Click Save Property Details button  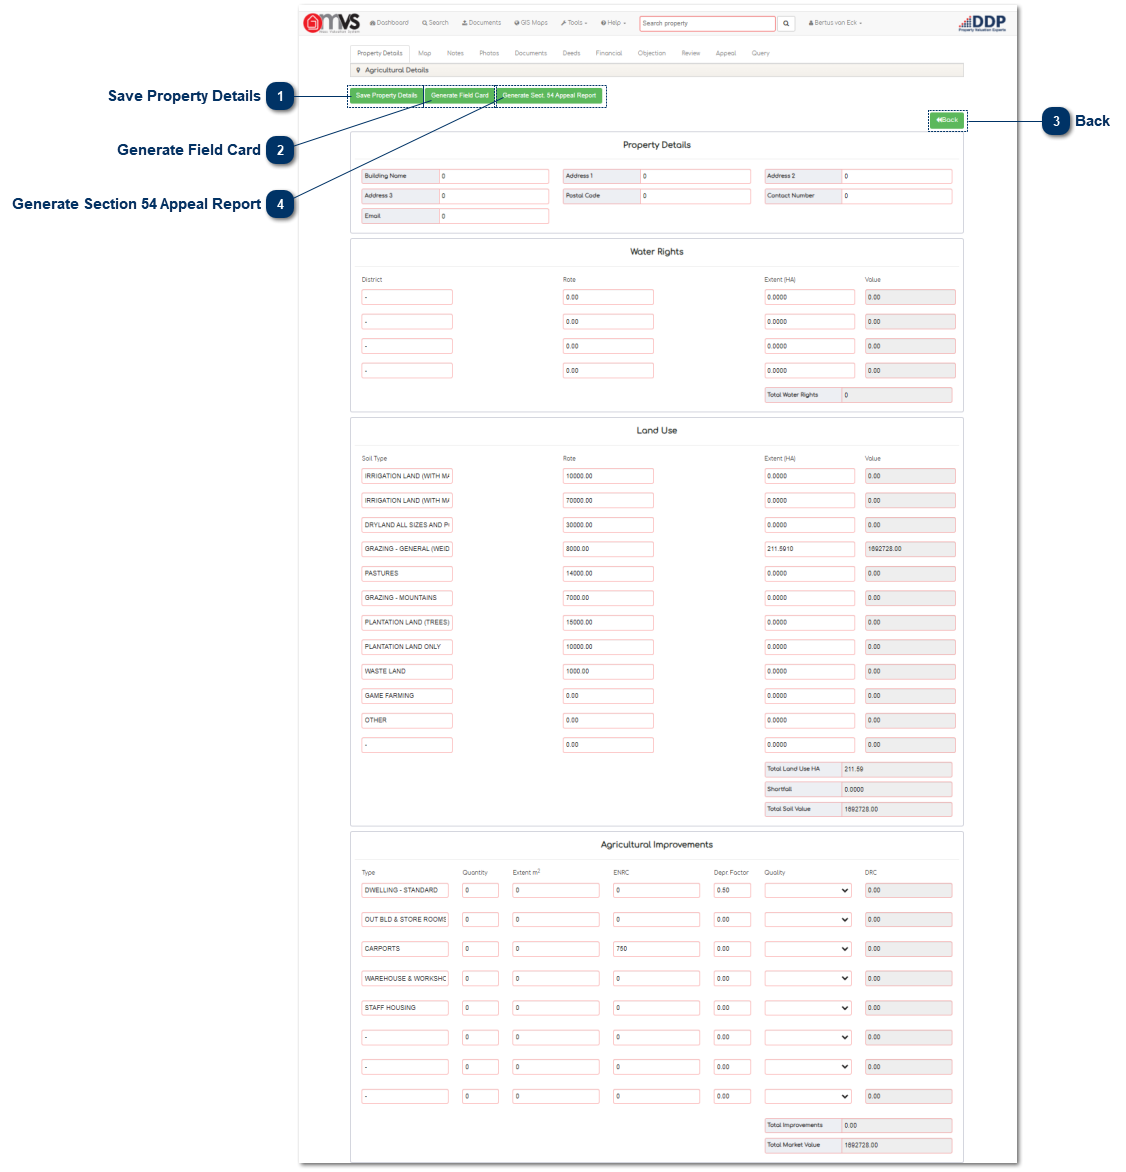pos(386,96)
